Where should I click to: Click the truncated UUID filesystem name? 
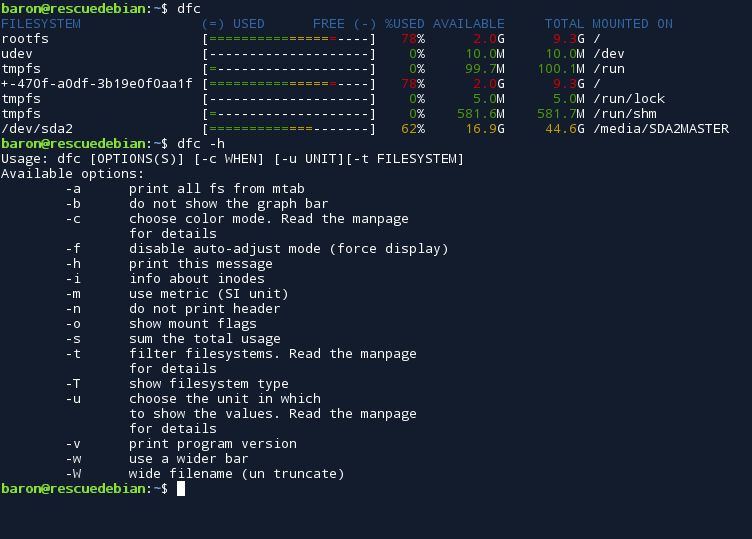tap(97, 84)
